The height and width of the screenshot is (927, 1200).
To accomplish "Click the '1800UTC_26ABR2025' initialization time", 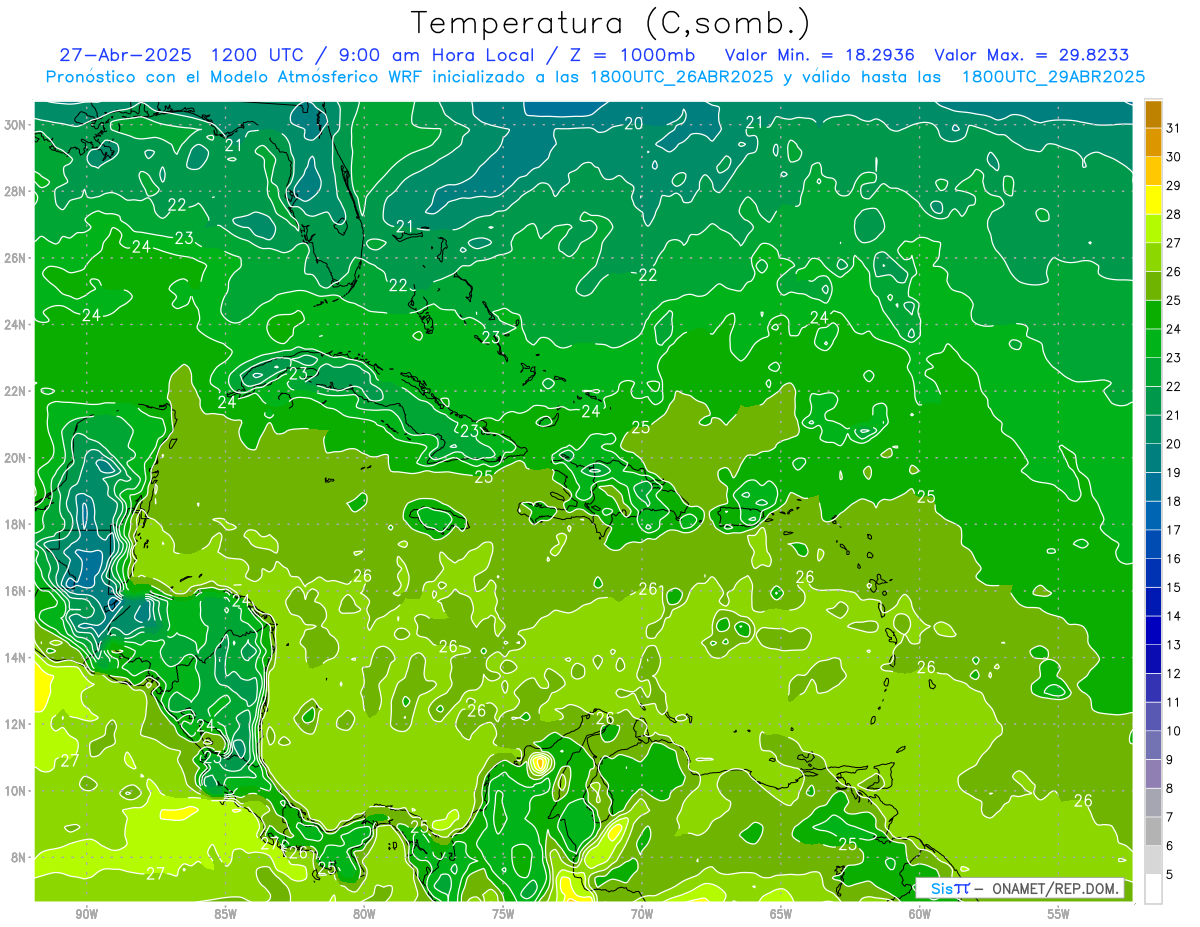I will (681, 76).
